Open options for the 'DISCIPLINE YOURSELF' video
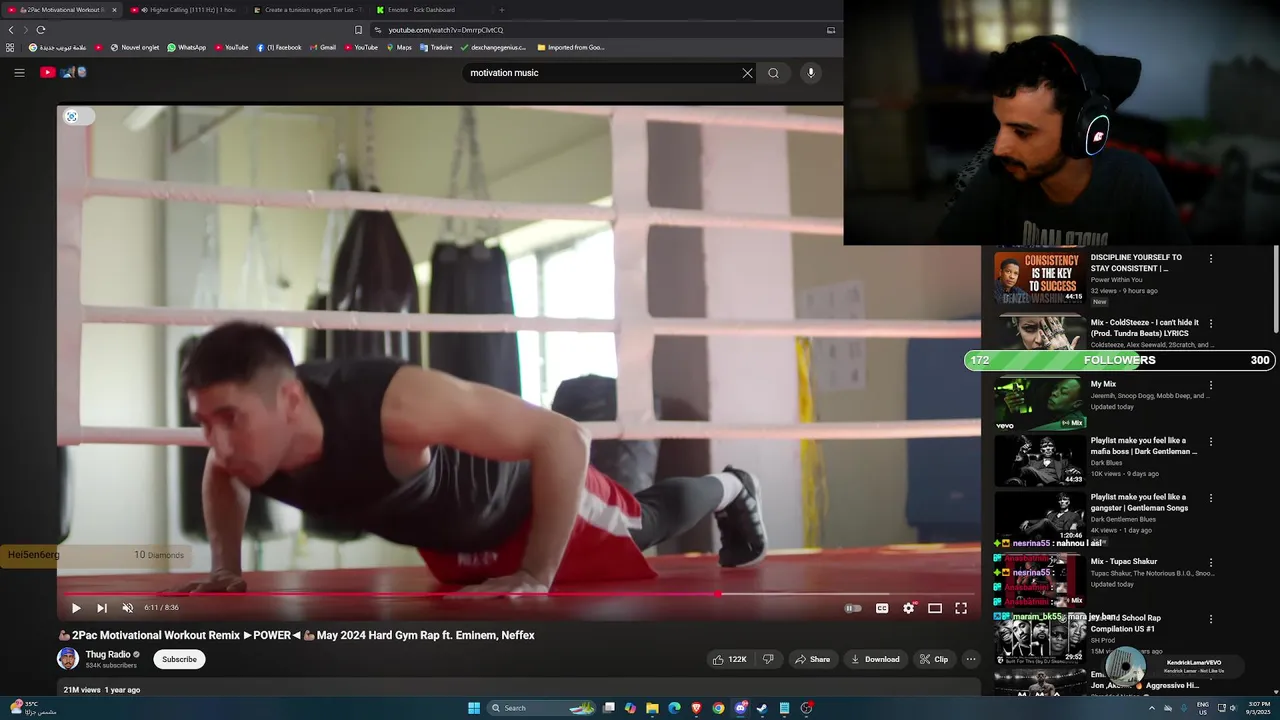The width and height of the screenshot is (1280, 720). (x=1211, y=259)
